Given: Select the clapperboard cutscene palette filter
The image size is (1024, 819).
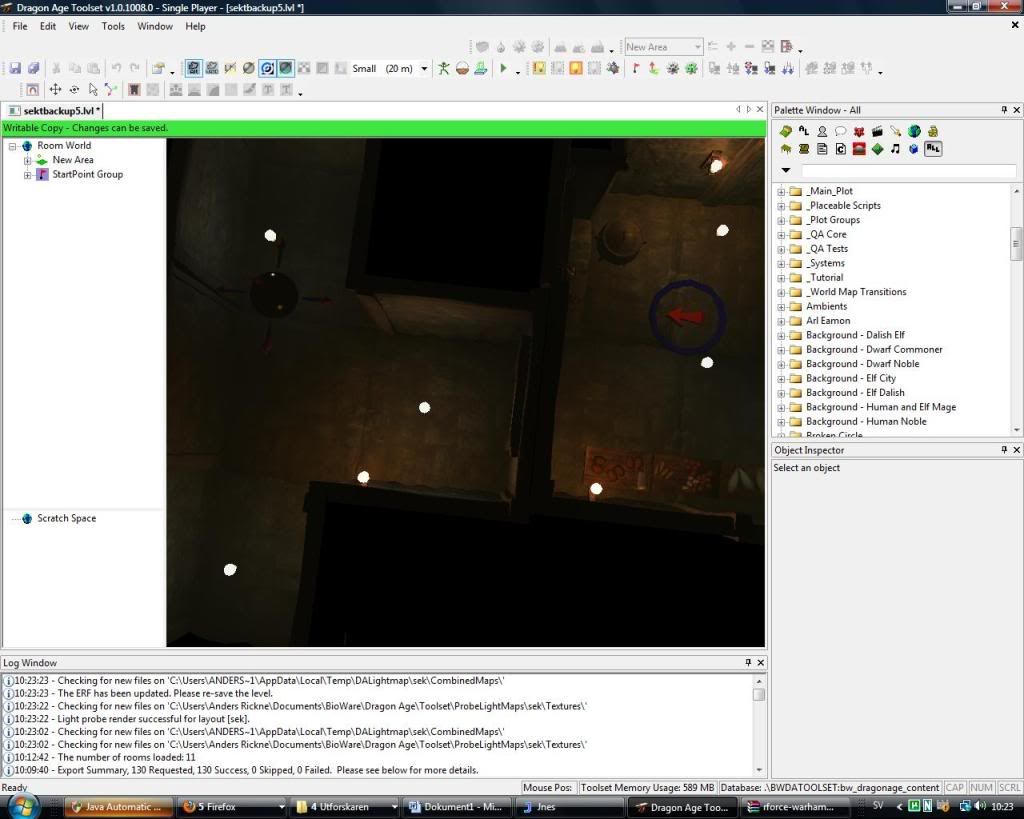Looking at the screenshot, I should pos(877,131).
